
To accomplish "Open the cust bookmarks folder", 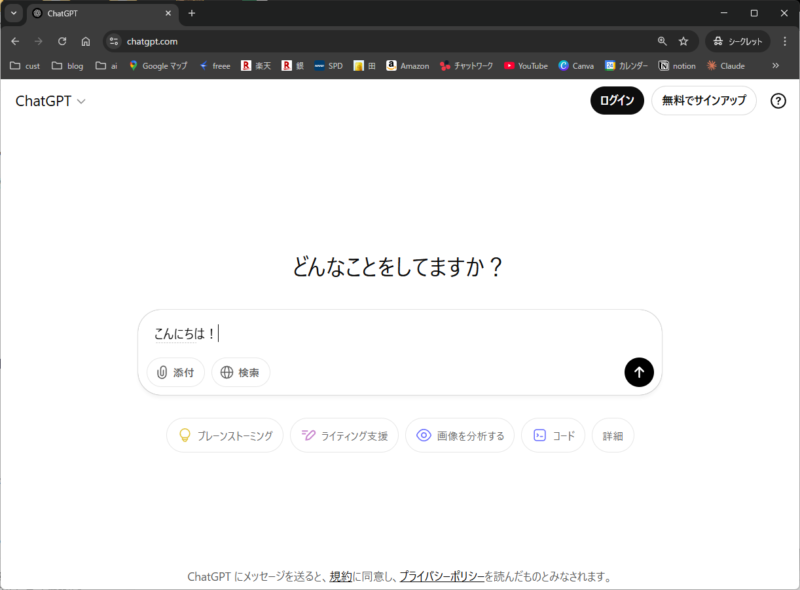I will coord(25,66).
